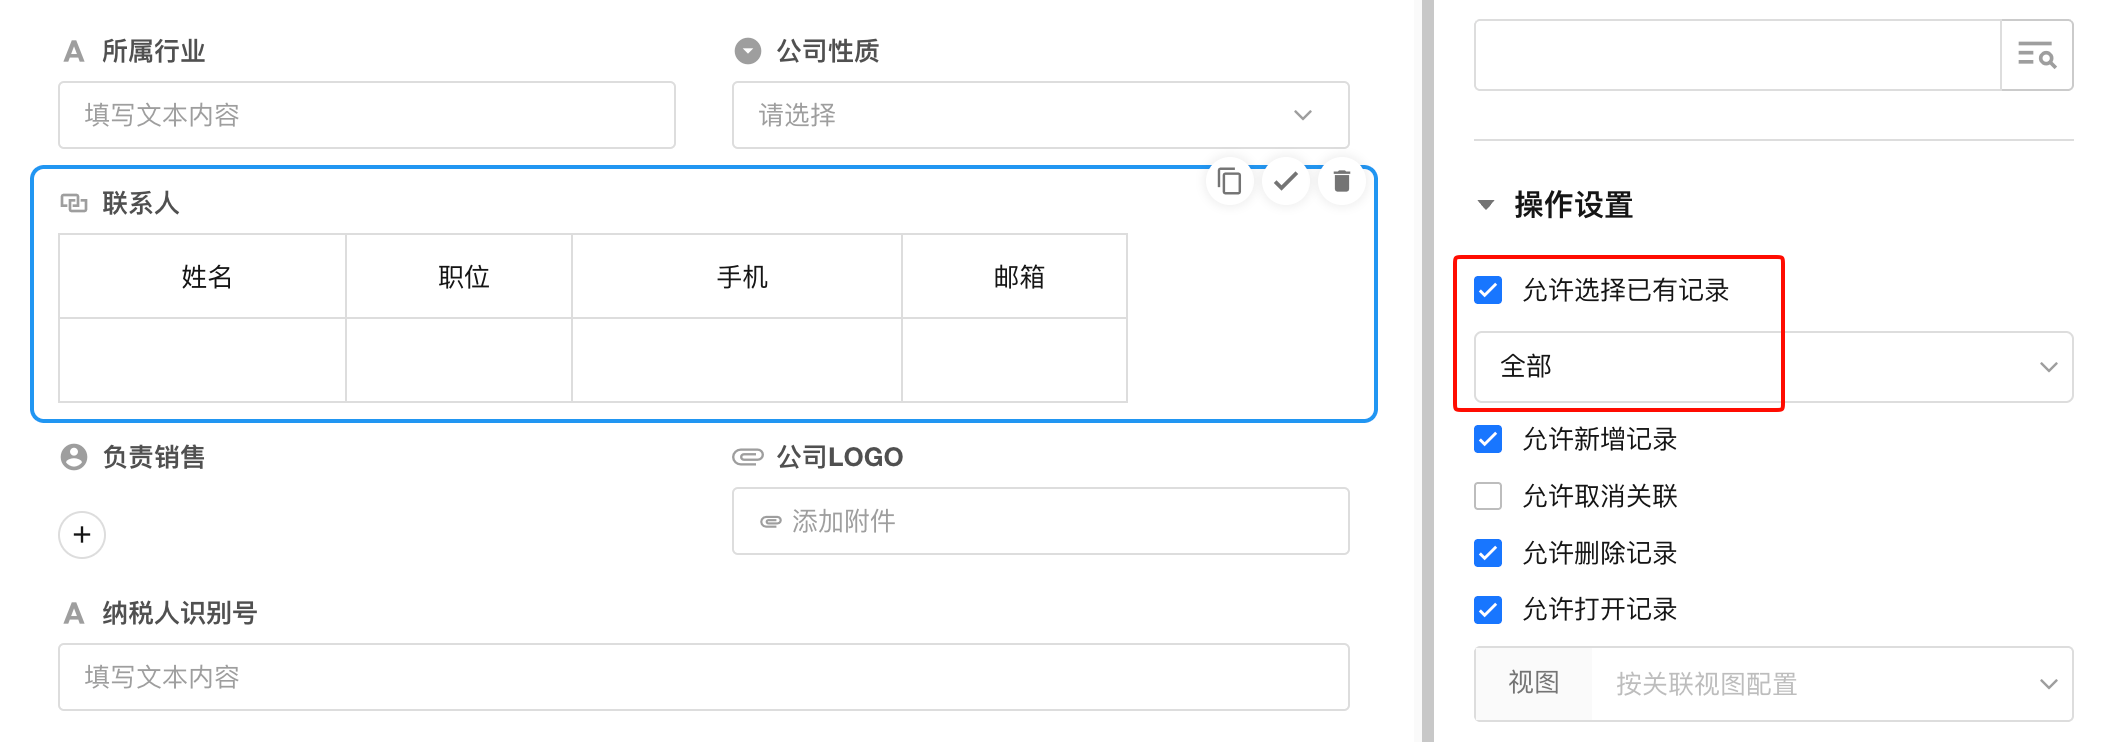2110x742 pixels.
Task: Click the copy icon on 联系人 field
Action: [x=1229, y=181]
